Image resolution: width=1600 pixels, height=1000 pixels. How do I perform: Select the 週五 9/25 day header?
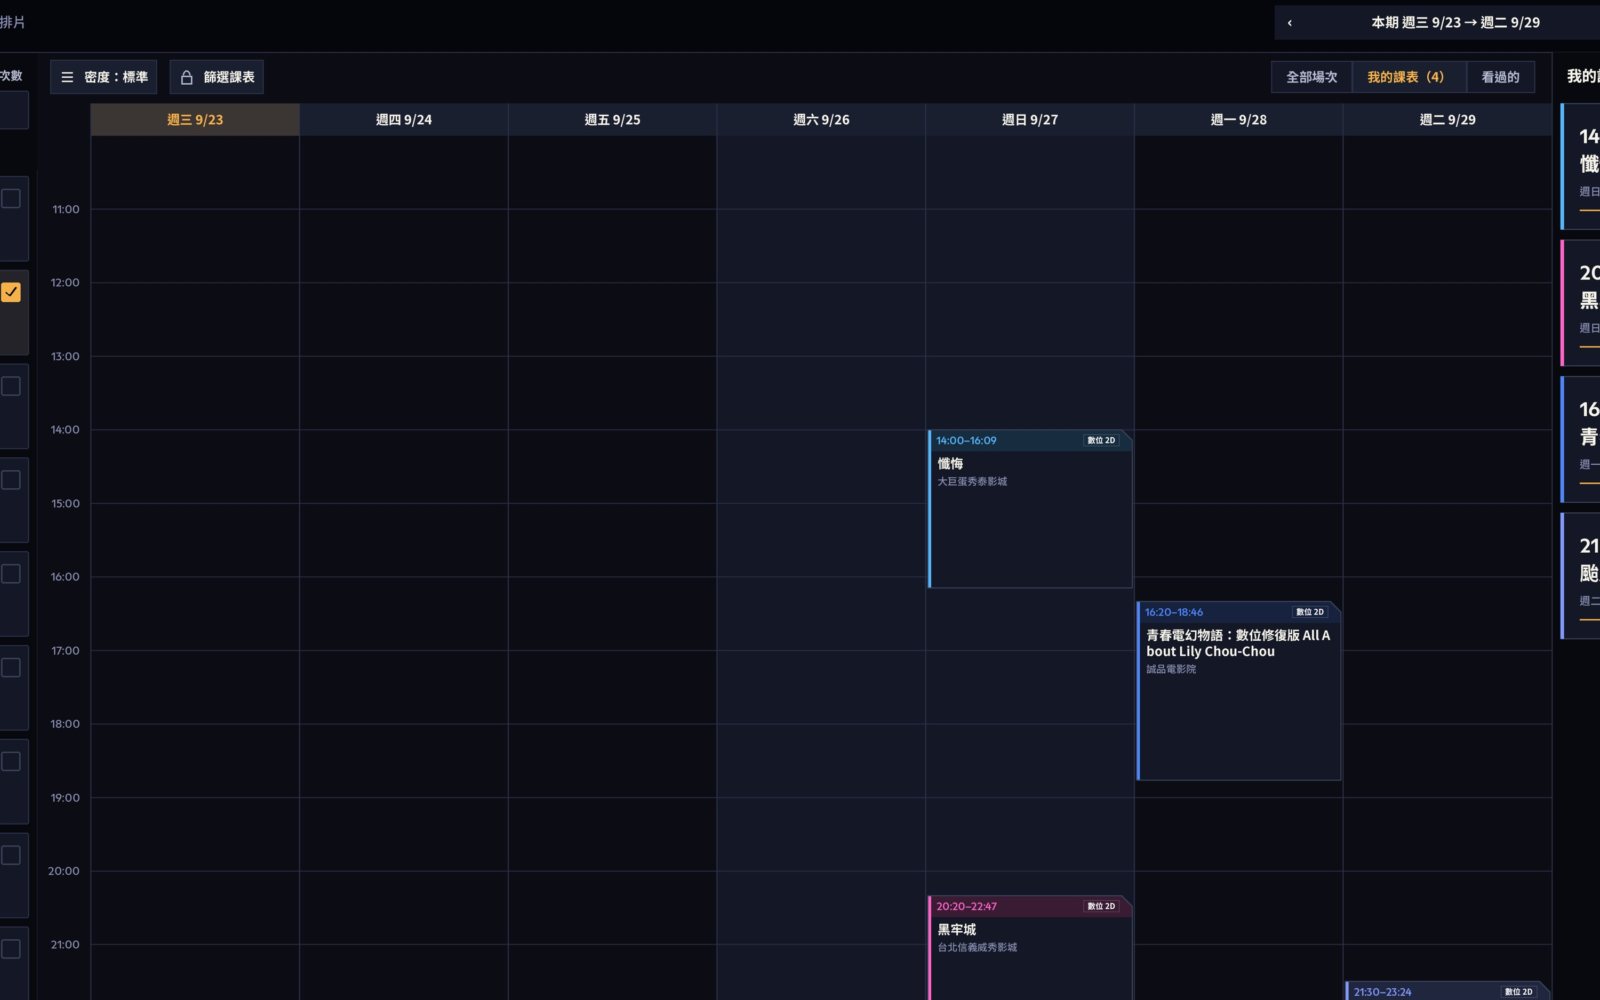pos(612,119)
